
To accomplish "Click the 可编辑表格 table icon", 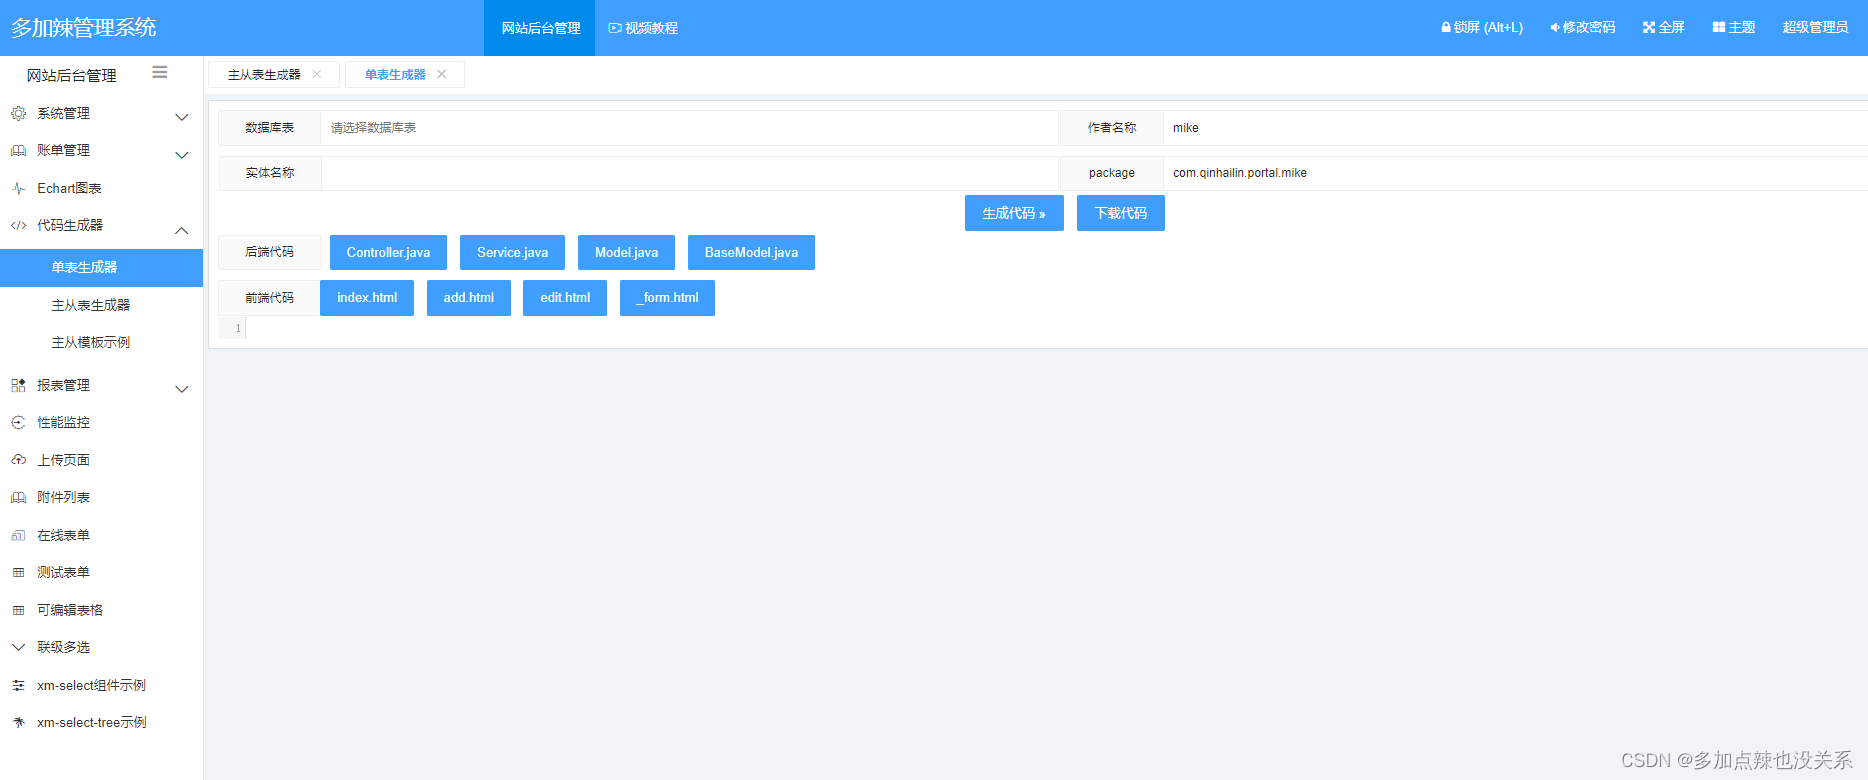I will [x=18, y=610].
